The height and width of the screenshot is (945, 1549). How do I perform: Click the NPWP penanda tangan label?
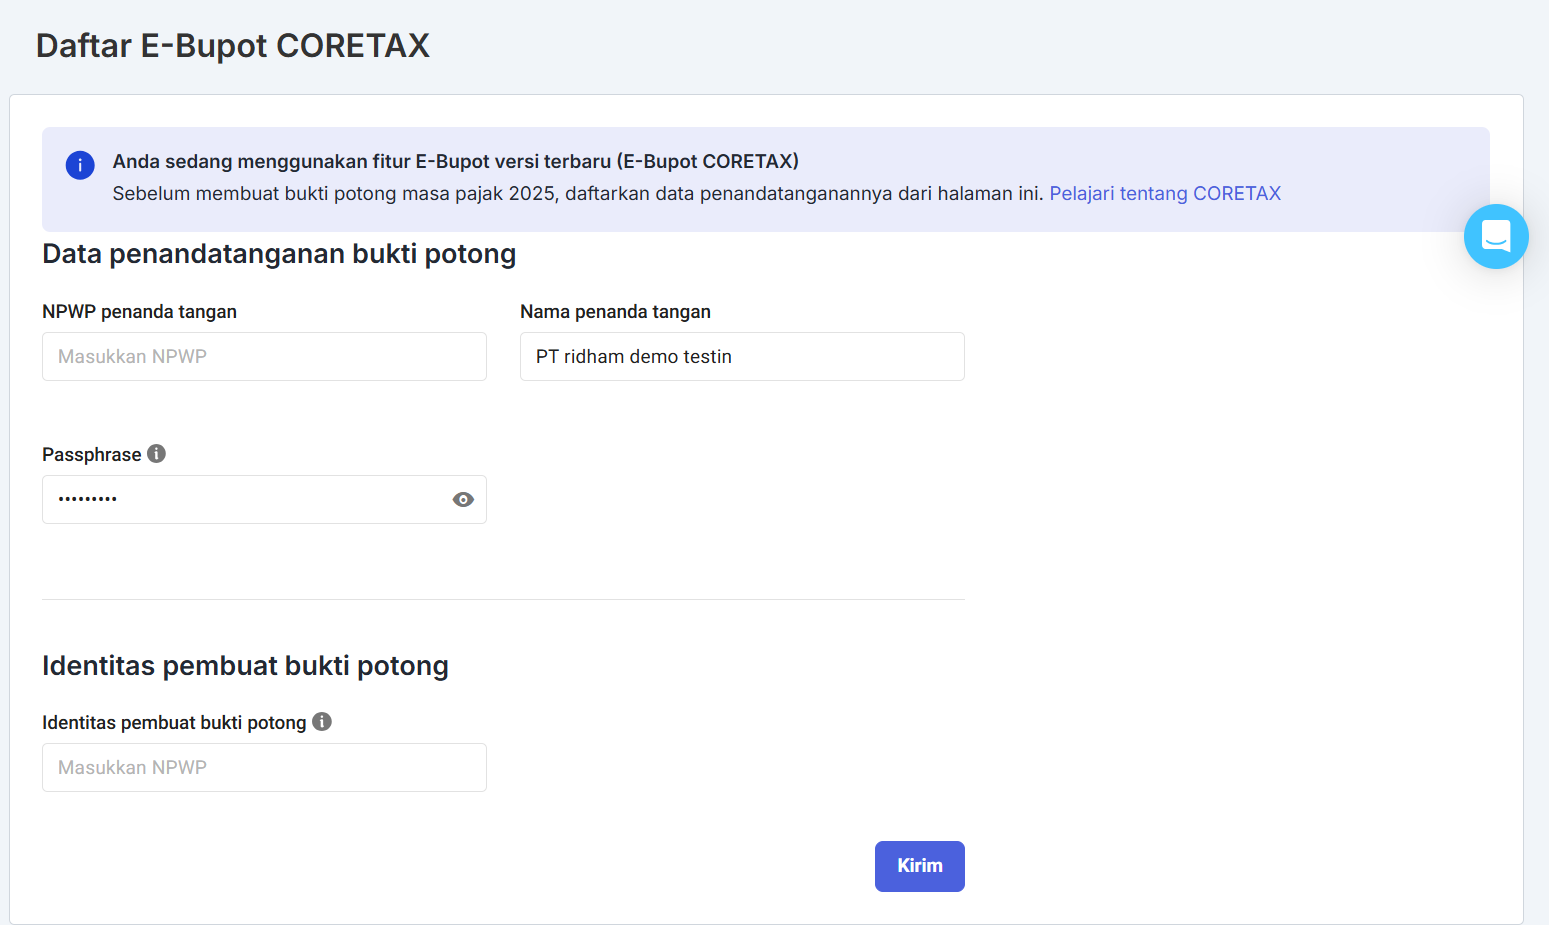[x=139, y=311]
